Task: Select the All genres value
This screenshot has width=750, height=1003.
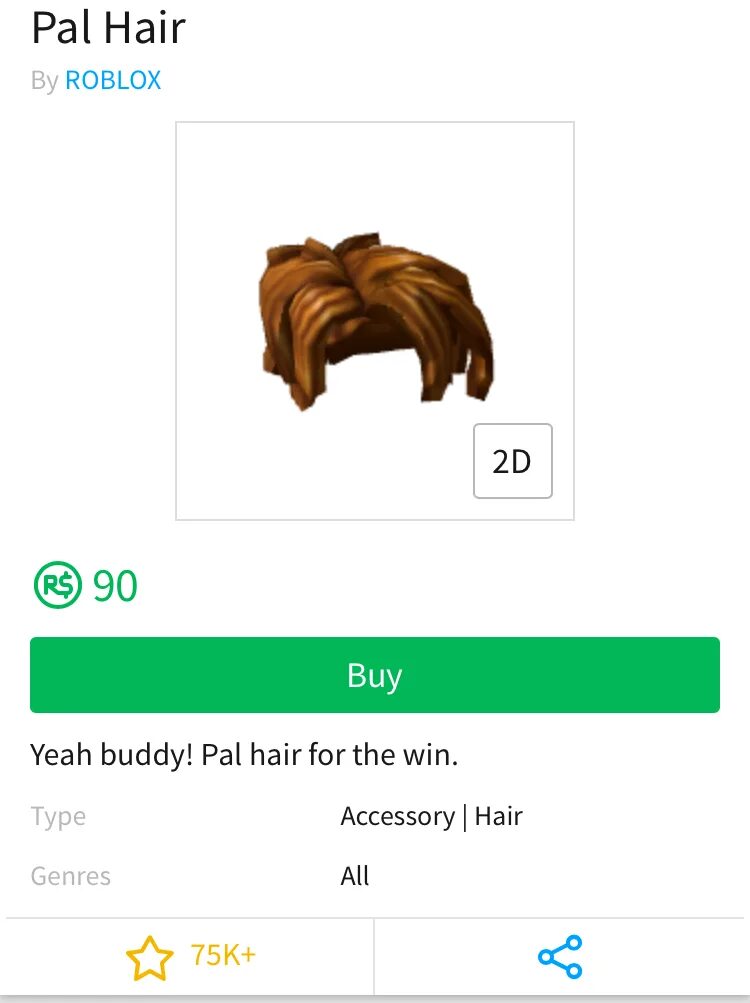Action: pos(355,876)
